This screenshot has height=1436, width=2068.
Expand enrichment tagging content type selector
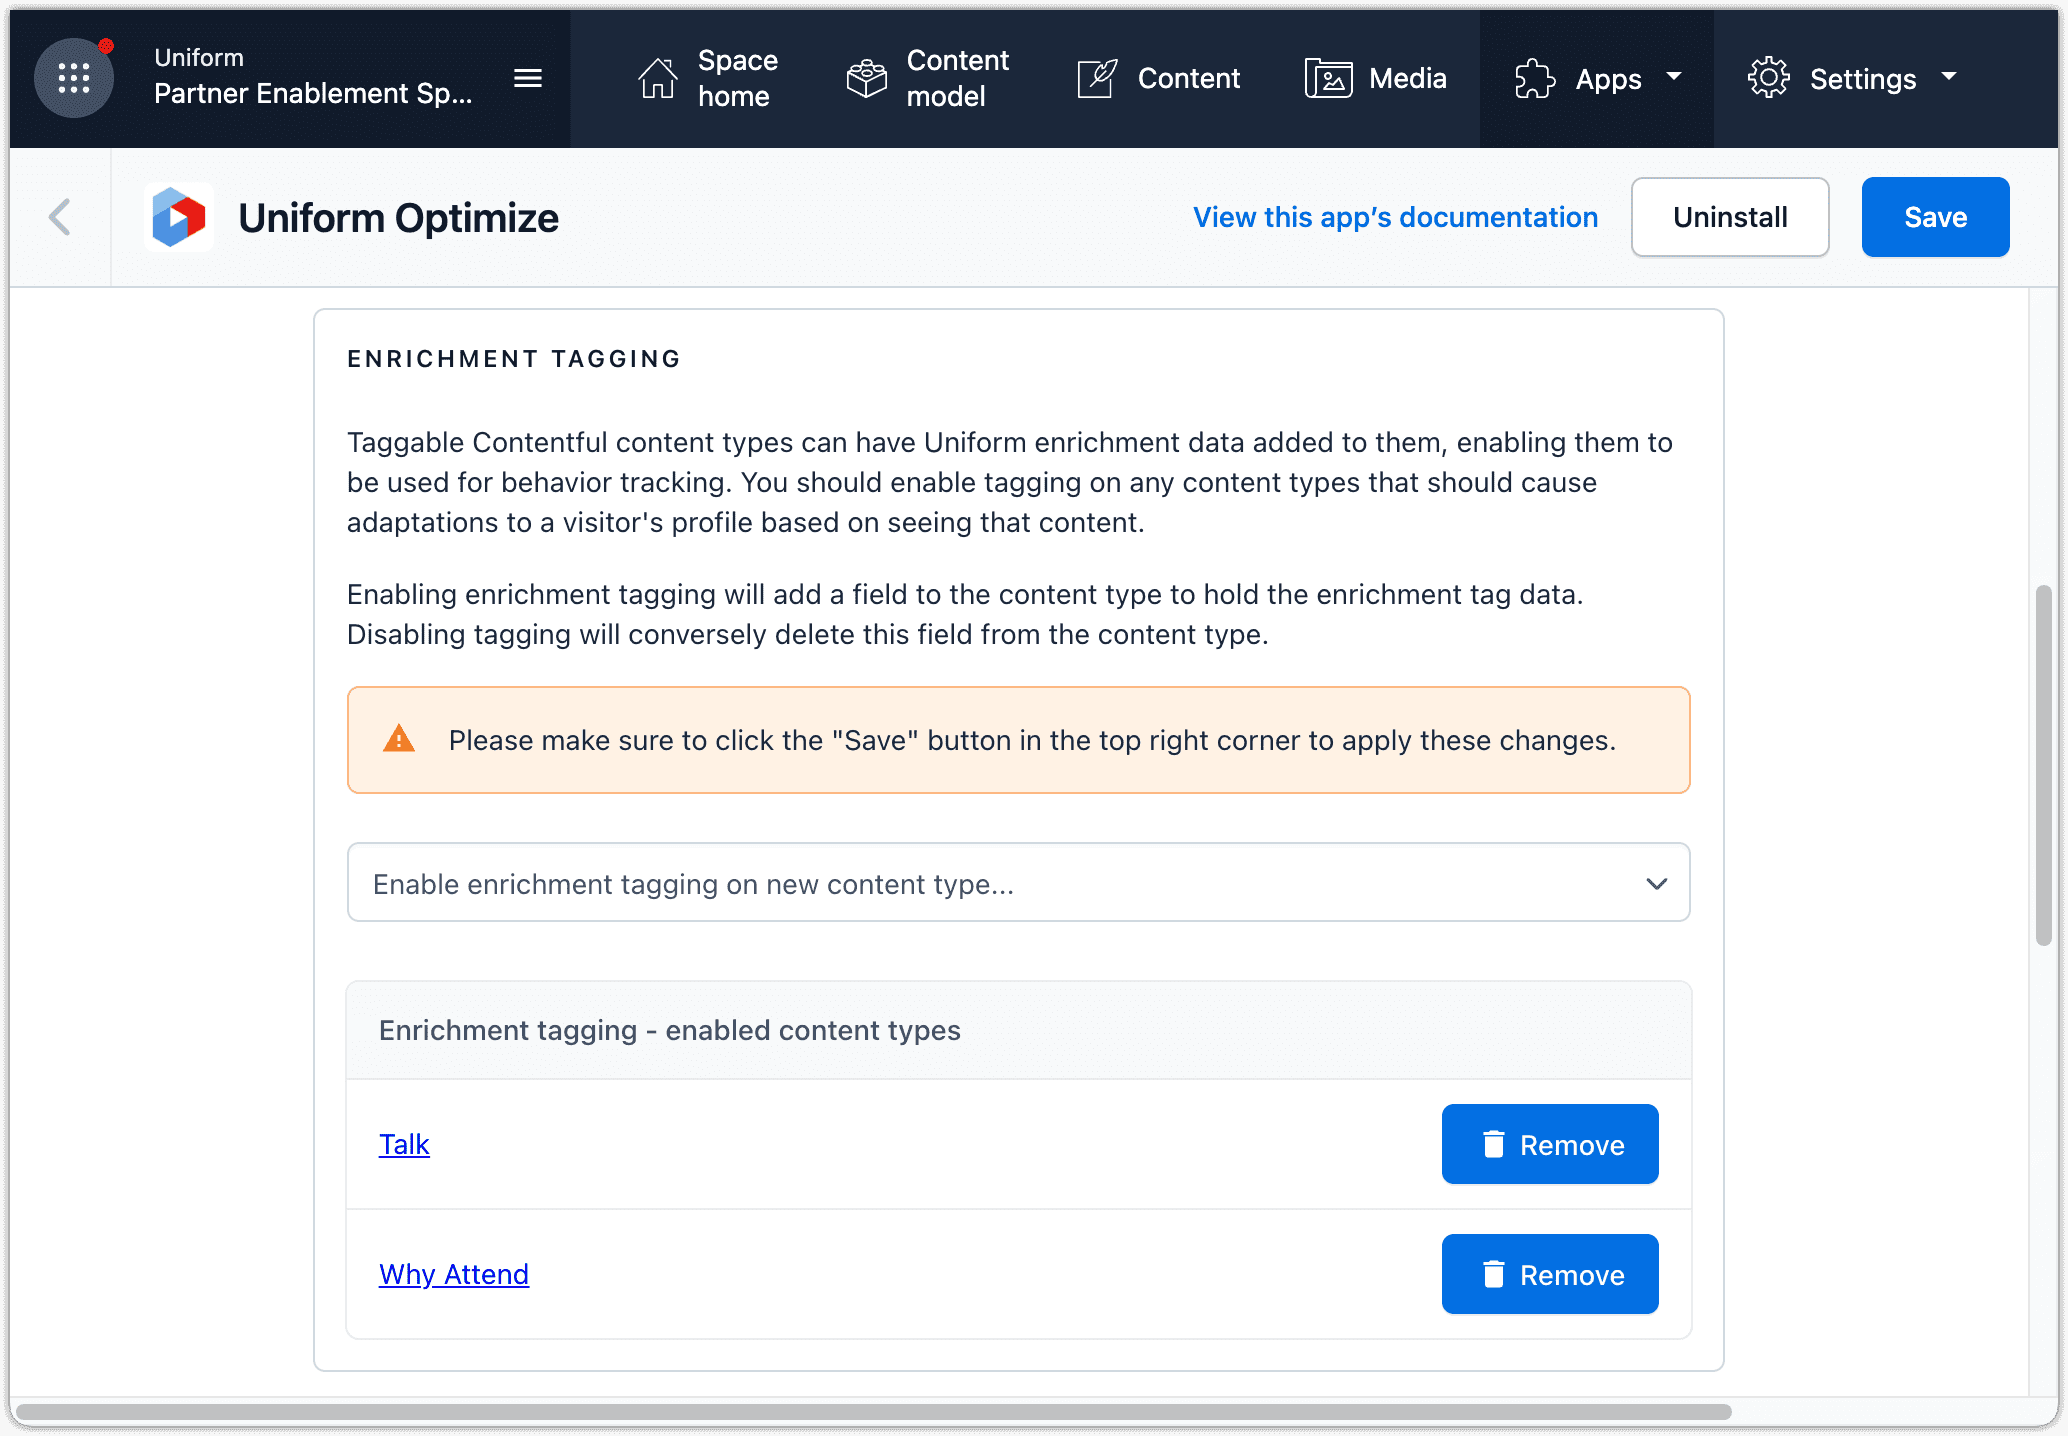pos(1018,883)
